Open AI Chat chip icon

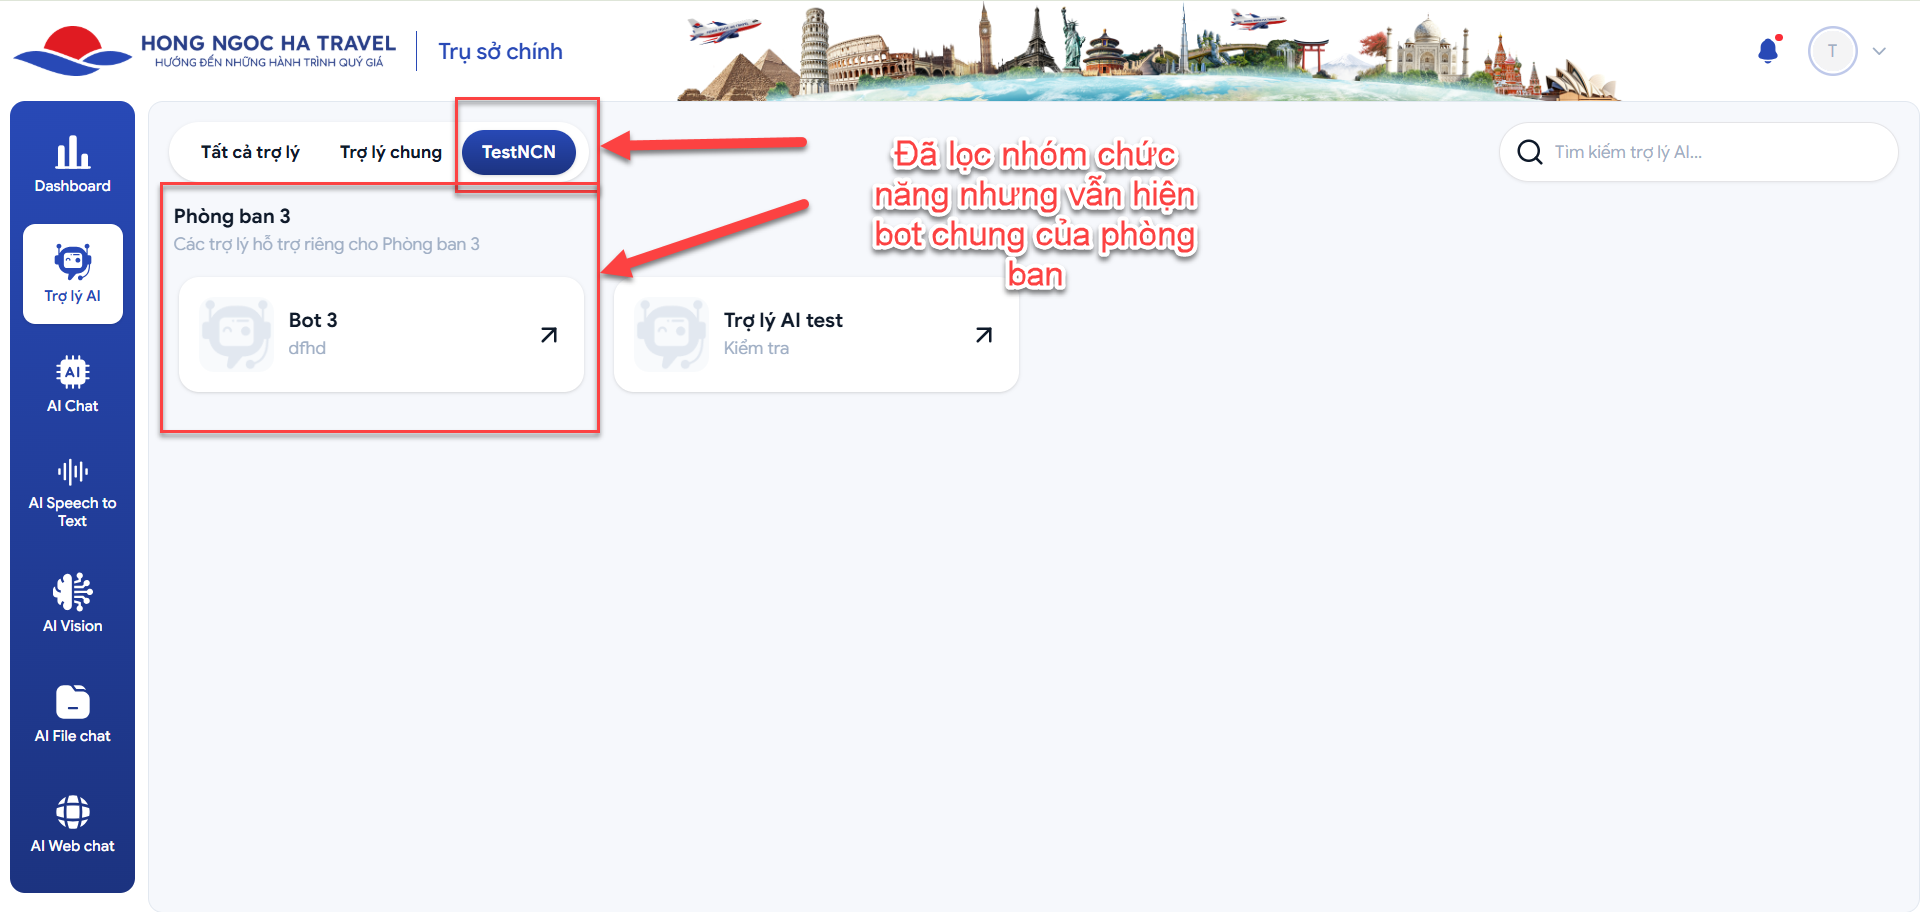point(72,372)
